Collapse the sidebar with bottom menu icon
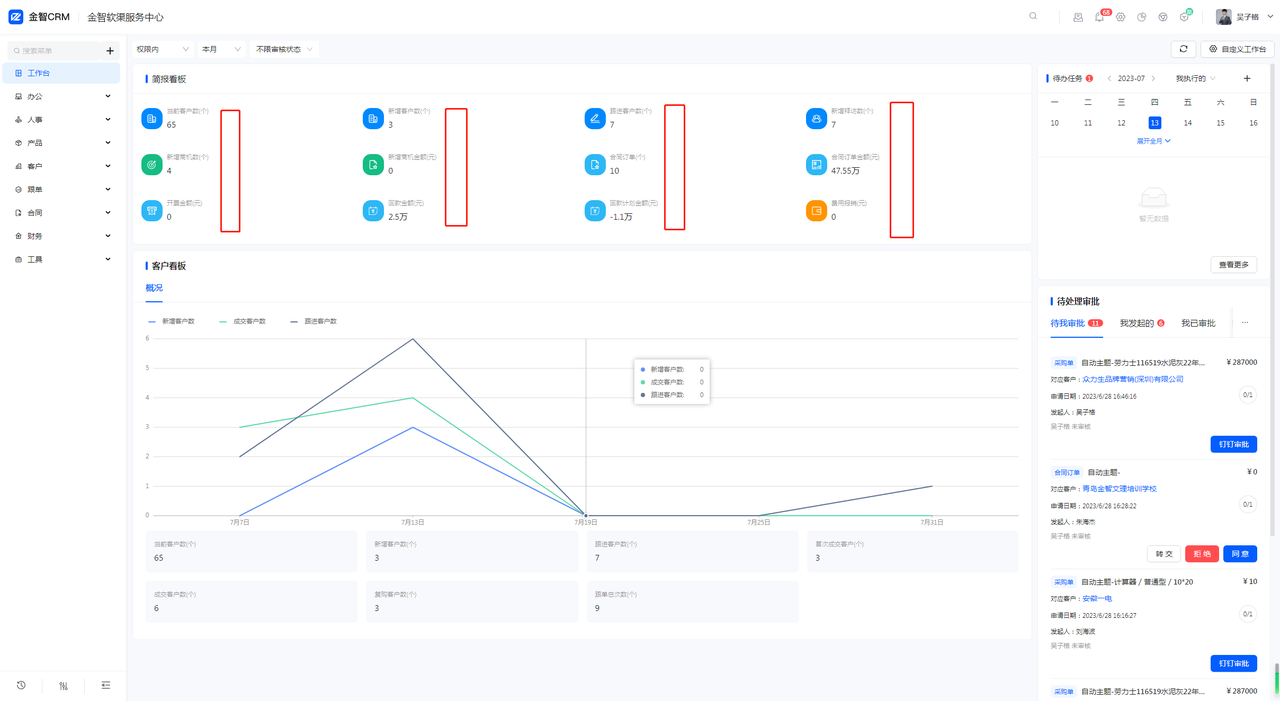 (x=105, y=685)
